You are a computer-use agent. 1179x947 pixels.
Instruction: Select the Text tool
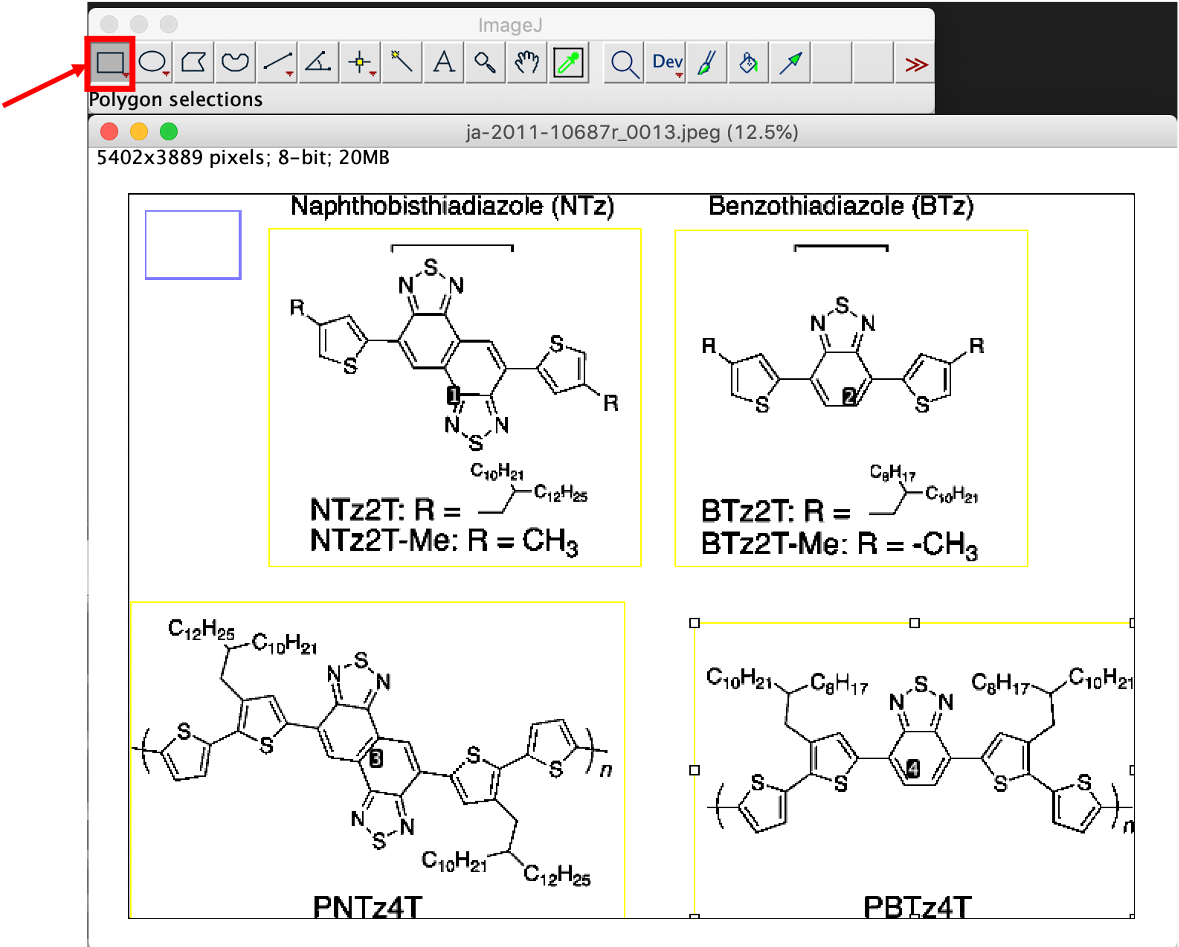point(443,63)
